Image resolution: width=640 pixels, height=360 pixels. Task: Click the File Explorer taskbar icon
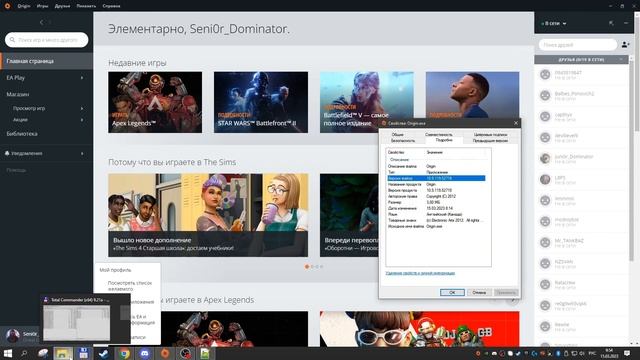coord(63,353)
